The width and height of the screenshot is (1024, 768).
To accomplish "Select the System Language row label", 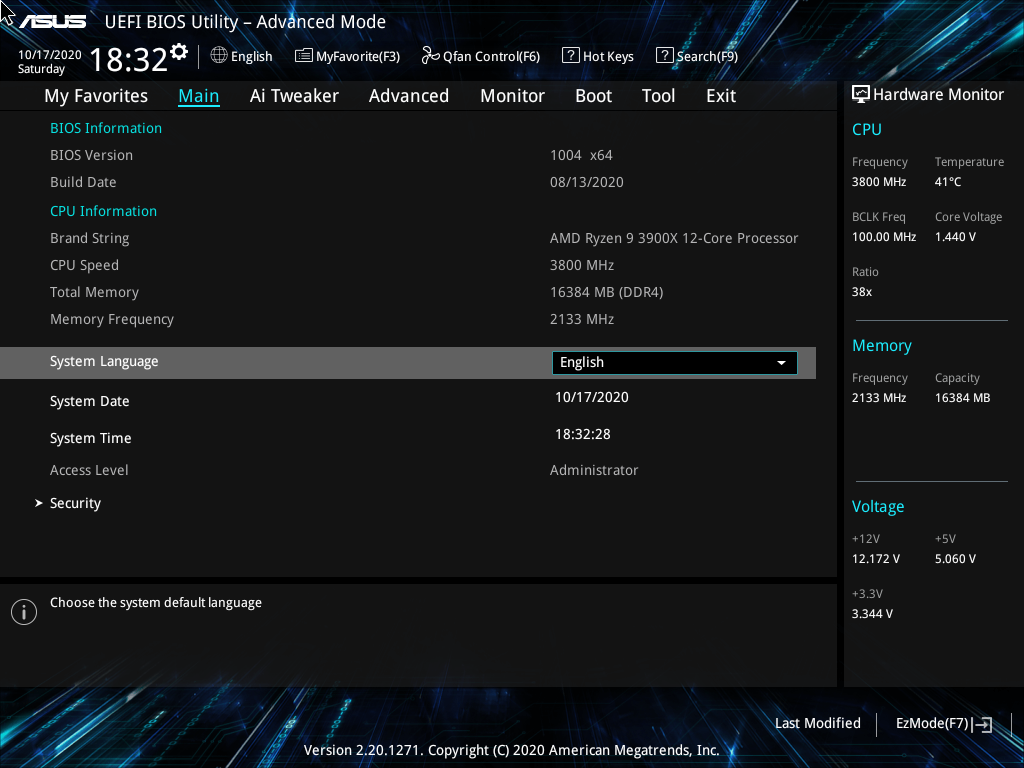I will [x=104, y=362].
